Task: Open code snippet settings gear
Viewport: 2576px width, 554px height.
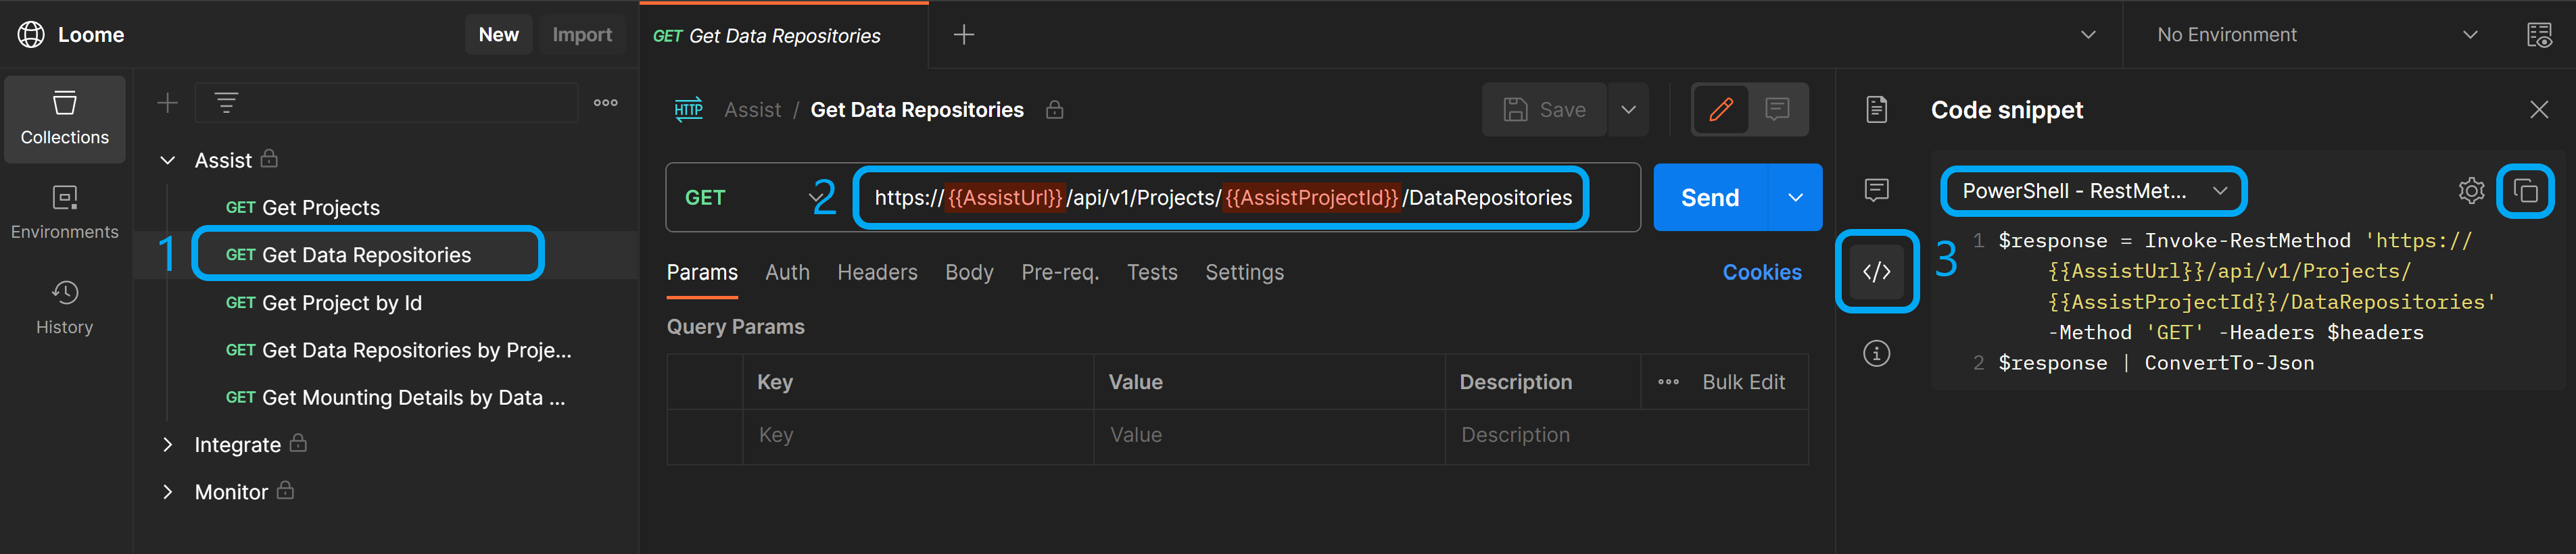Action: click(2470, 191)
